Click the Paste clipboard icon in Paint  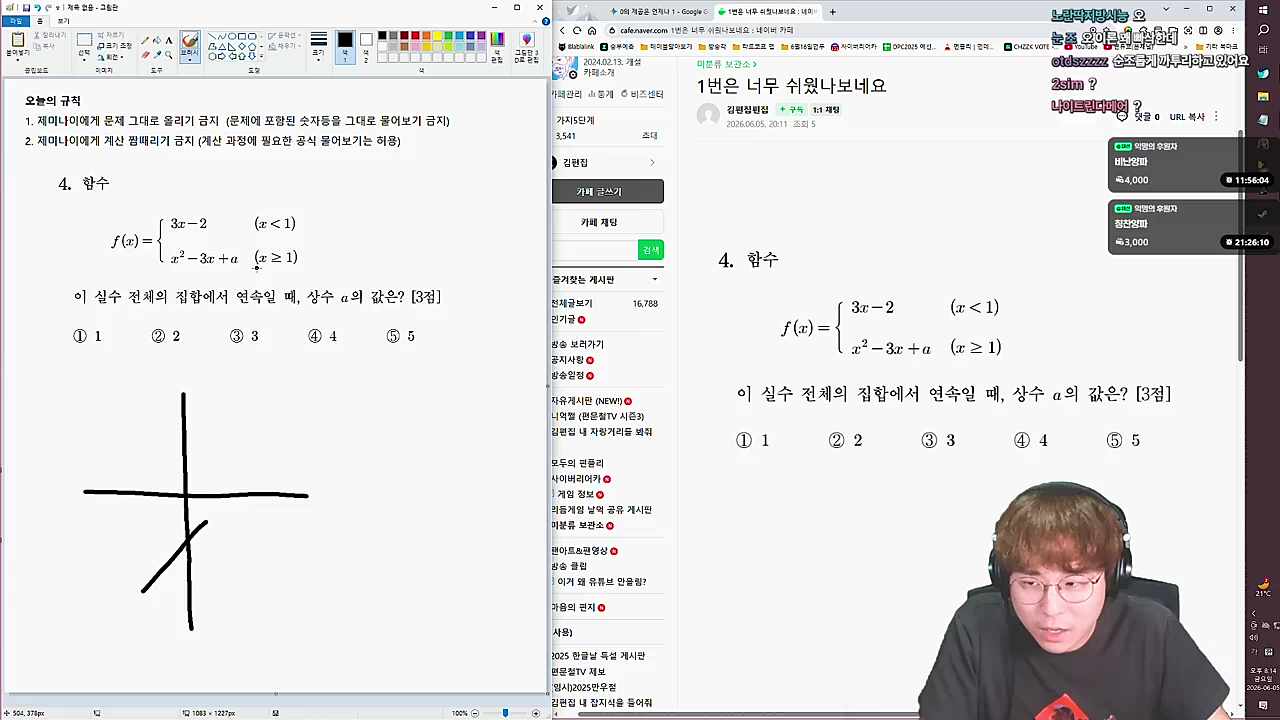18,39
